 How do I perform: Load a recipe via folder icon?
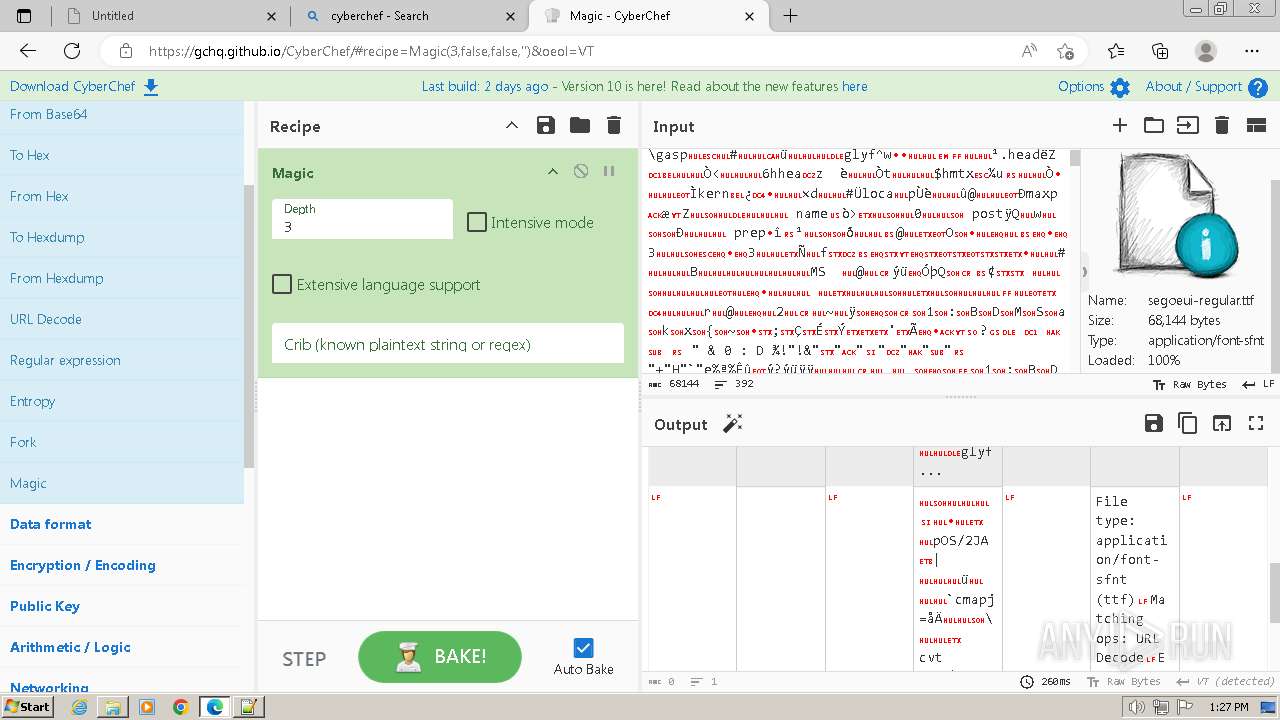point(580,125)
